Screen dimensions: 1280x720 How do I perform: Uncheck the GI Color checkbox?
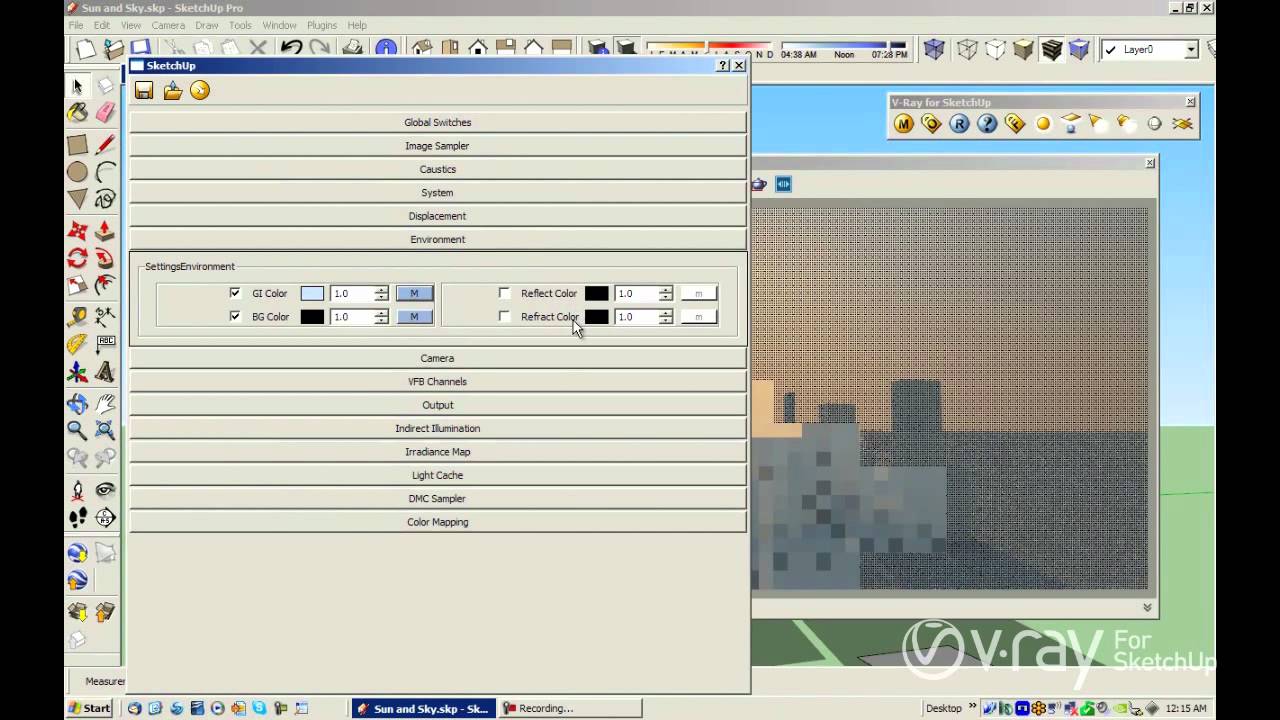coord(235,293)
